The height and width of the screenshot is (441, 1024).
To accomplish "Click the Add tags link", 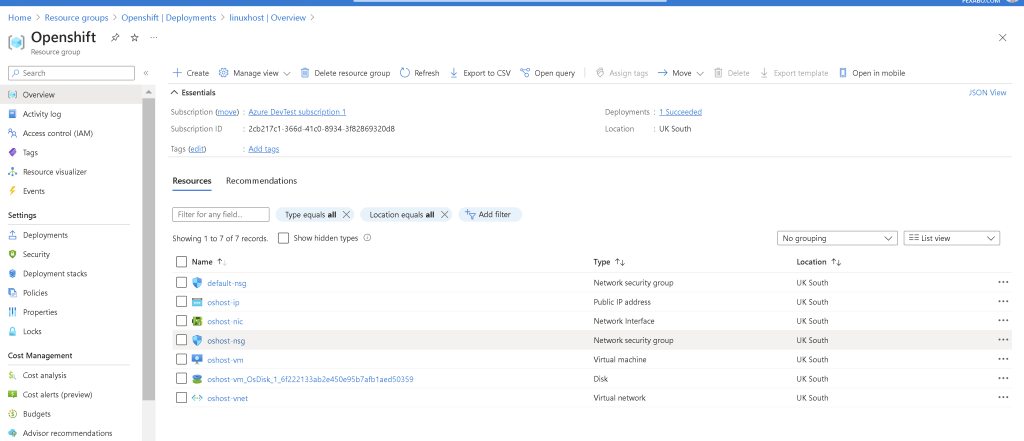I will coord(264,149).
